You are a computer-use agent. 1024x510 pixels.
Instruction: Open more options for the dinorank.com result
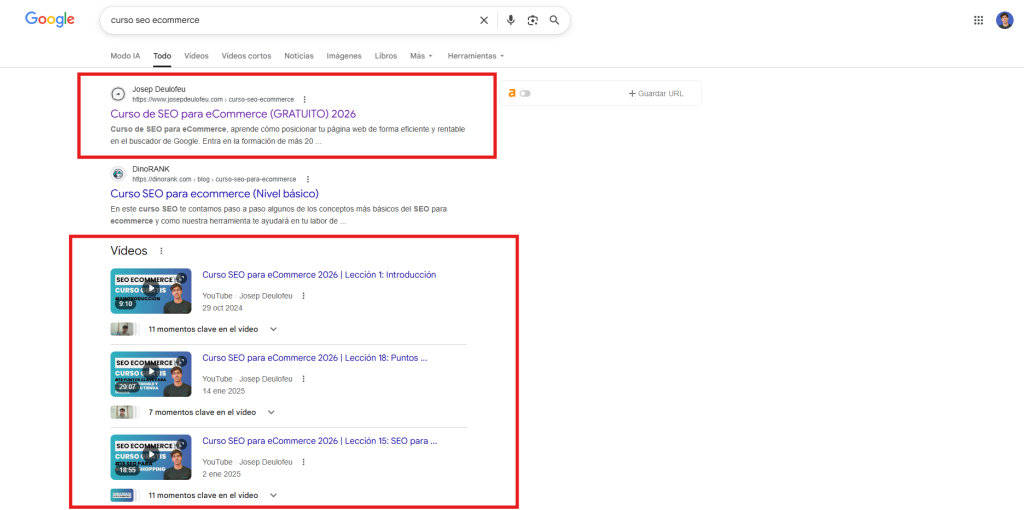pos(308,179)
